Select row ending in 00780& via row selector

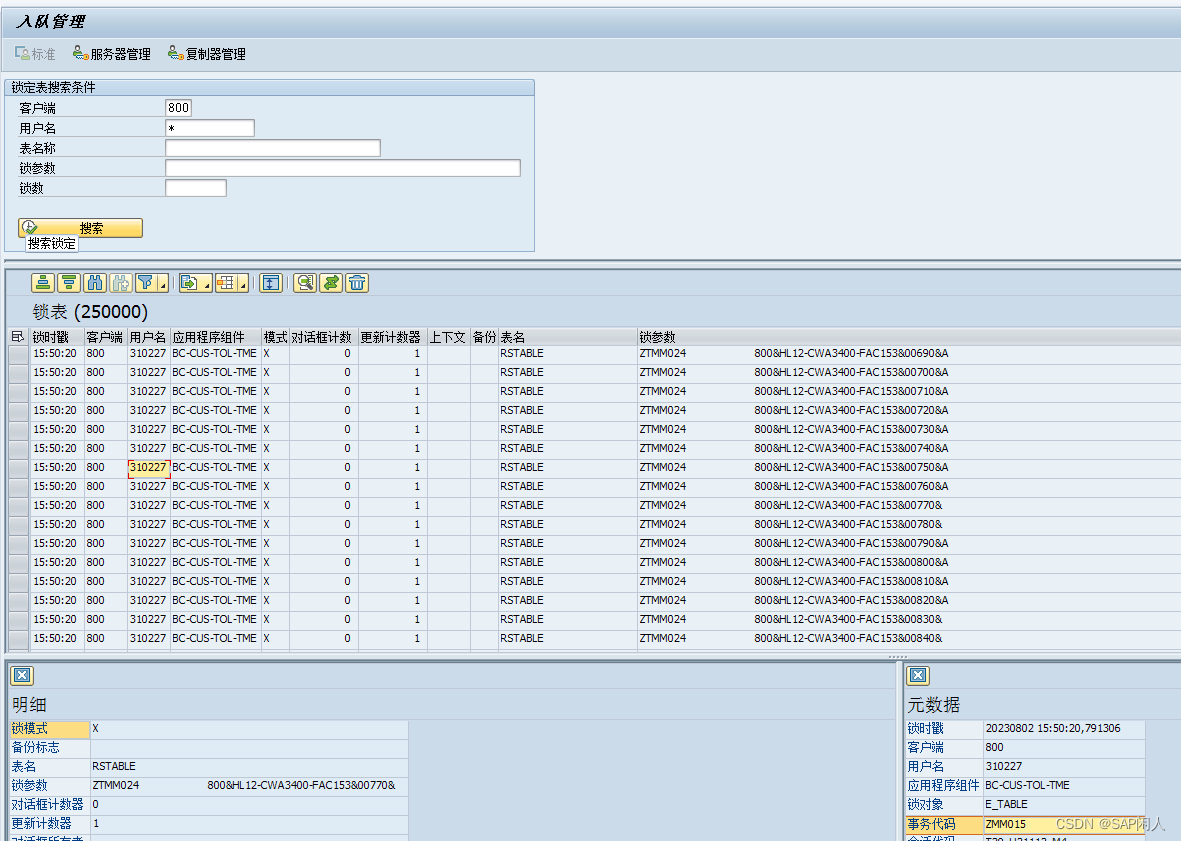click(x=18, y=525)
